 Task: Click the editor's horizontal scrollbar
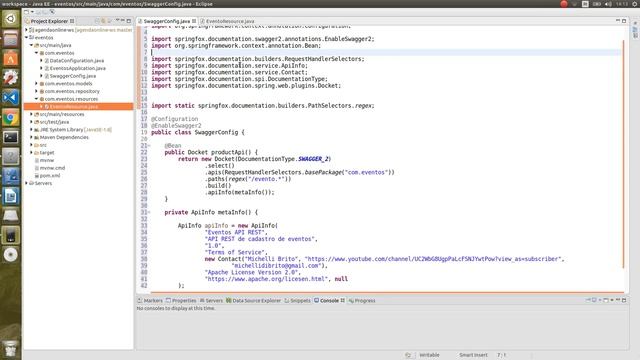coord(387,292)
